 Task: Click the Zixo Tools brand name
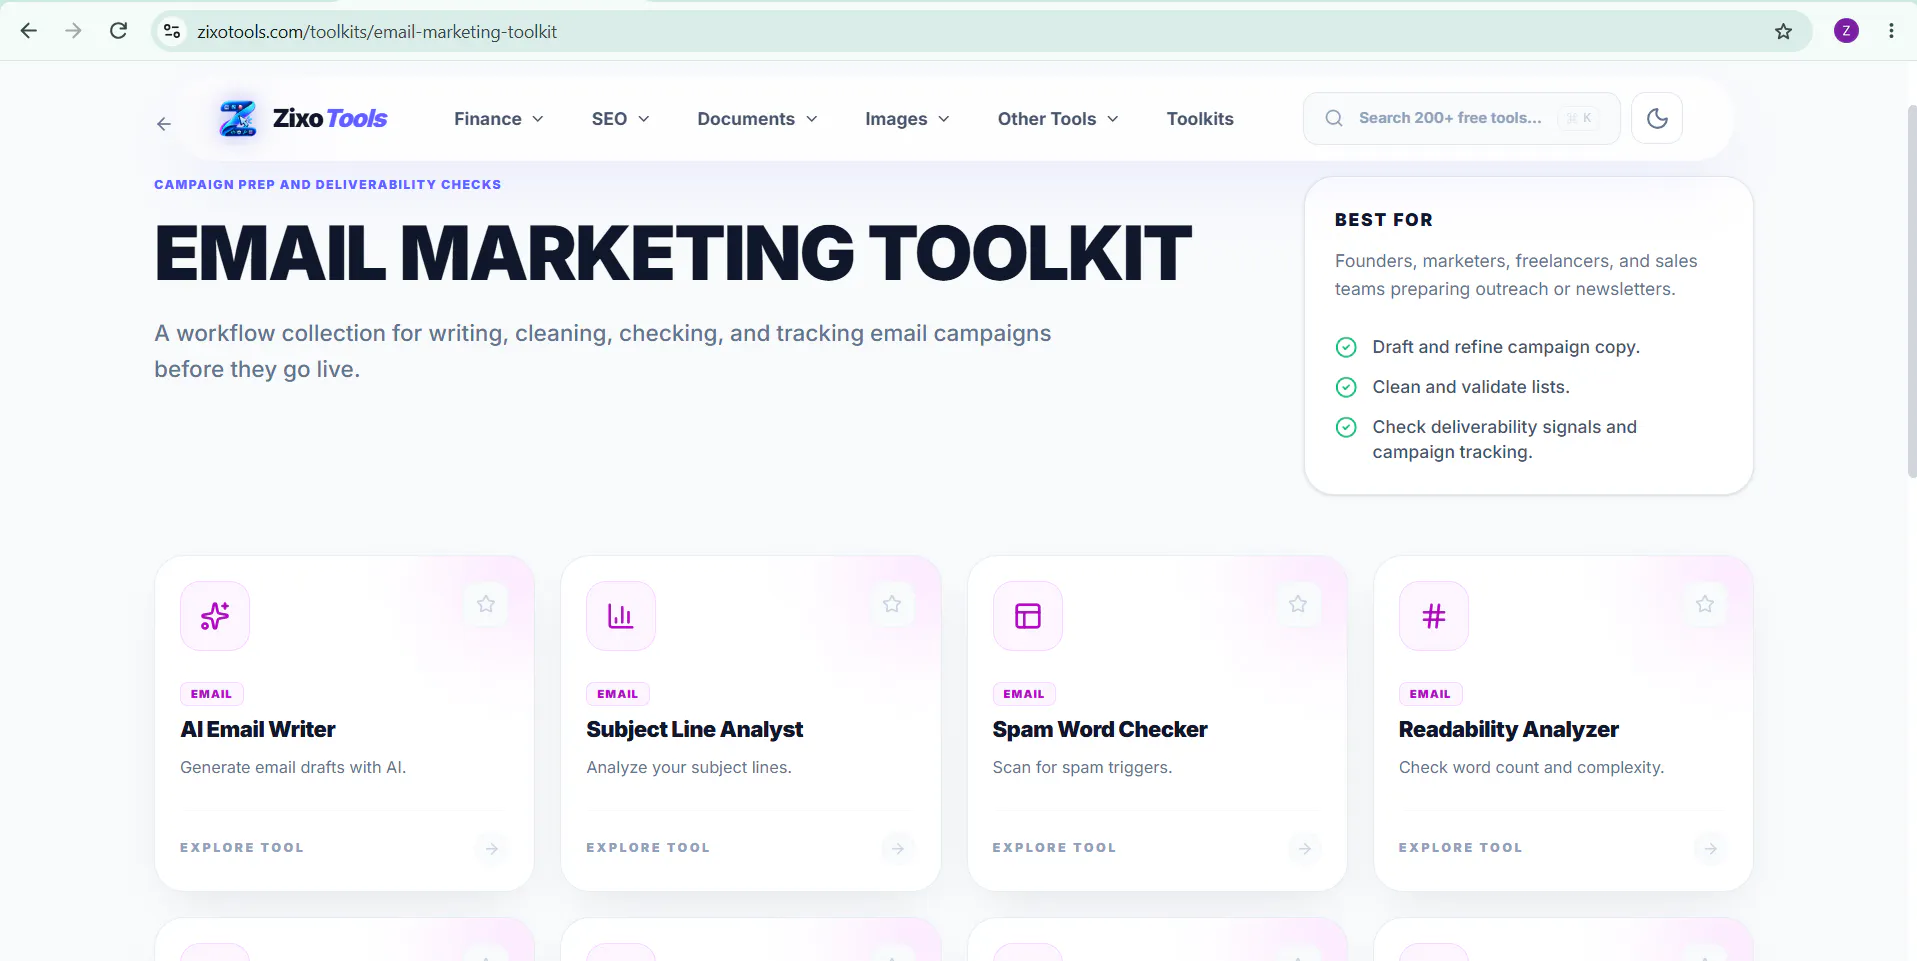[330, 119]
